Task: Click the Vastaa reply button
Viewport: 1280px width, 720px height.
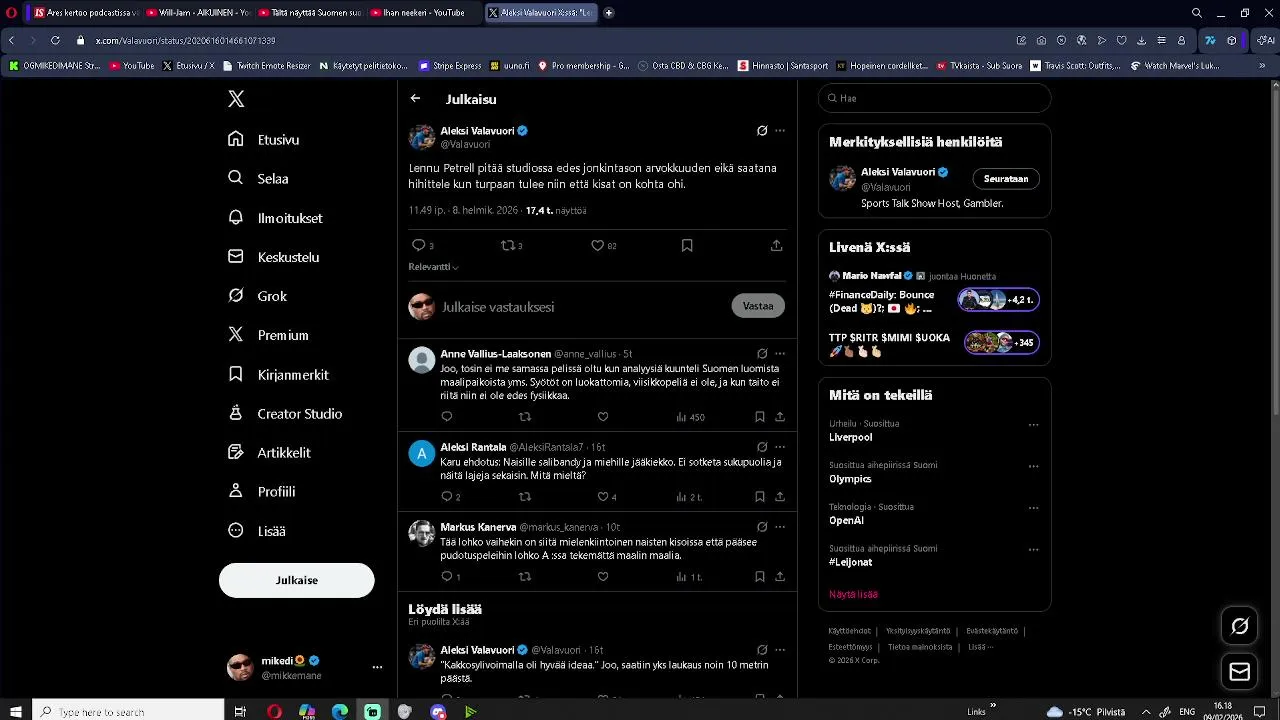Action: tap(758, 306)
